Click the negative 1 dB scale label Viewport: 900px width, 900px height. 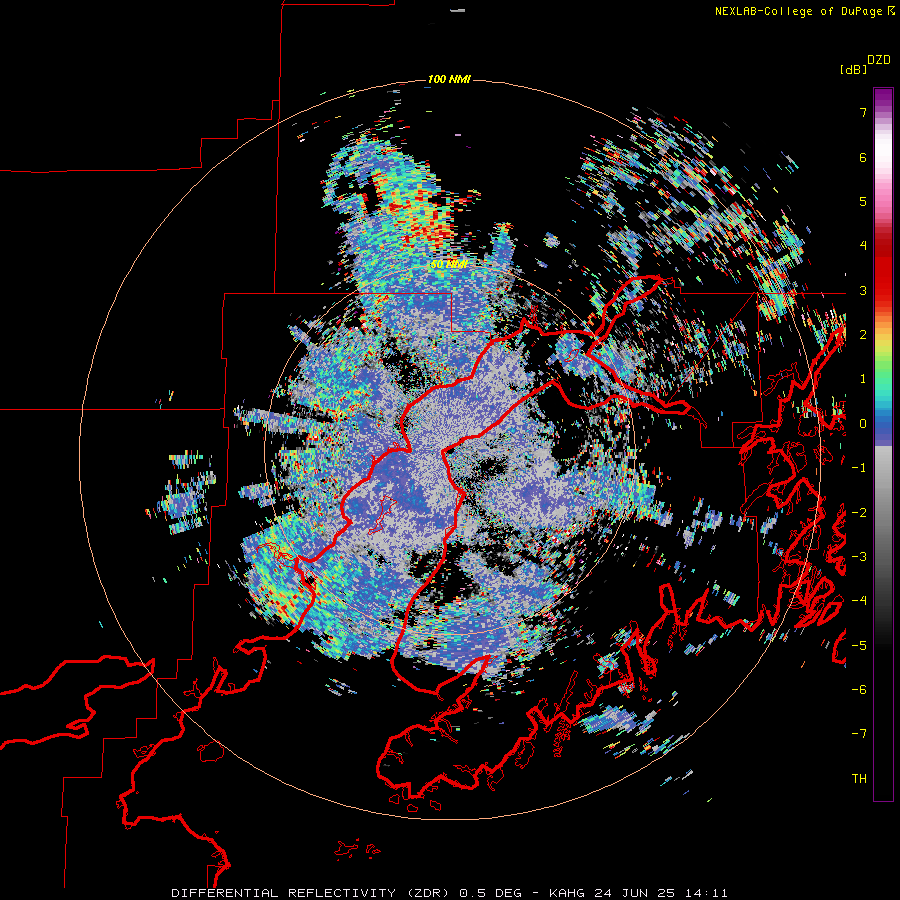[859, 468]
